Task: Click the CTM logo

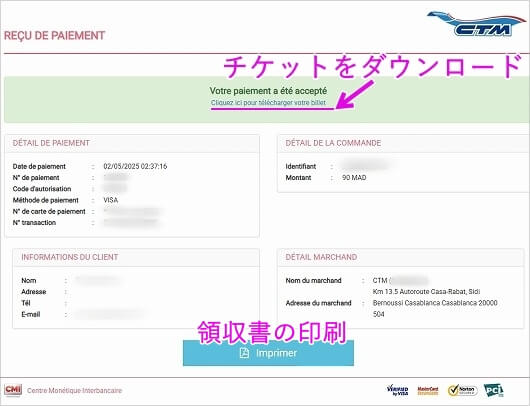Action: 477,24
